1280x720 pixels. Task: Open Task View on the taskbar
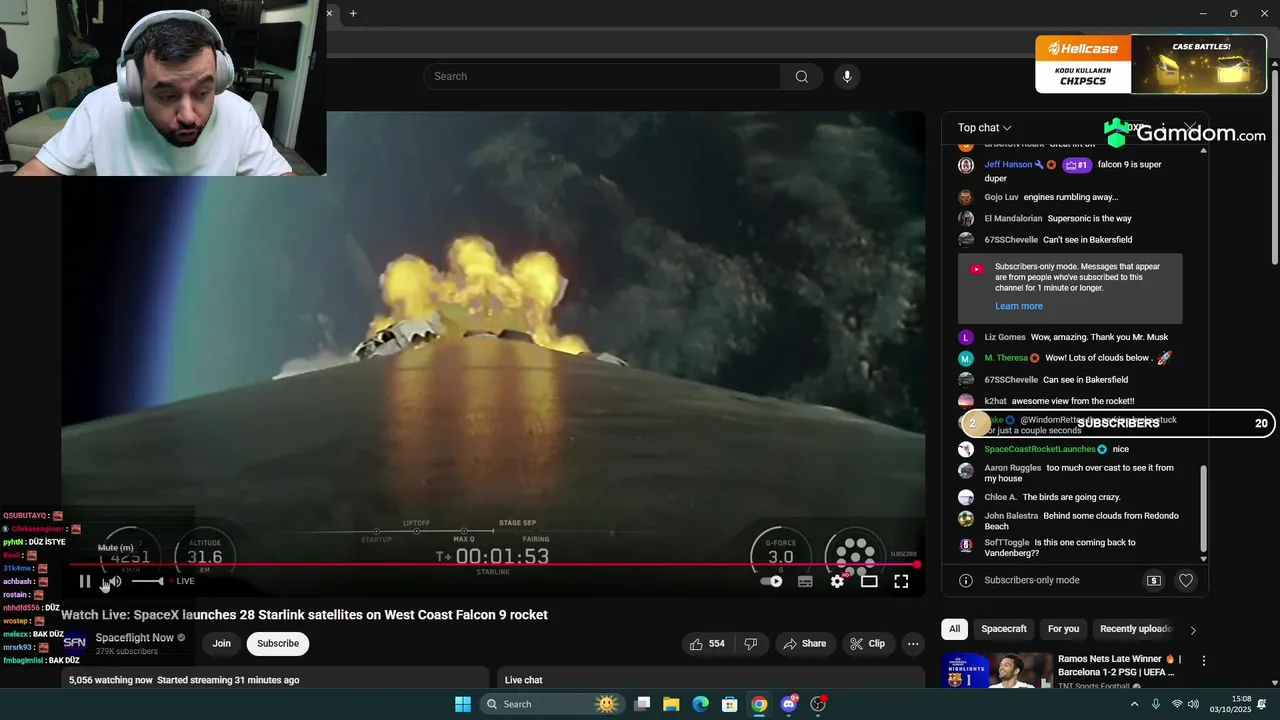pos(643,704)
